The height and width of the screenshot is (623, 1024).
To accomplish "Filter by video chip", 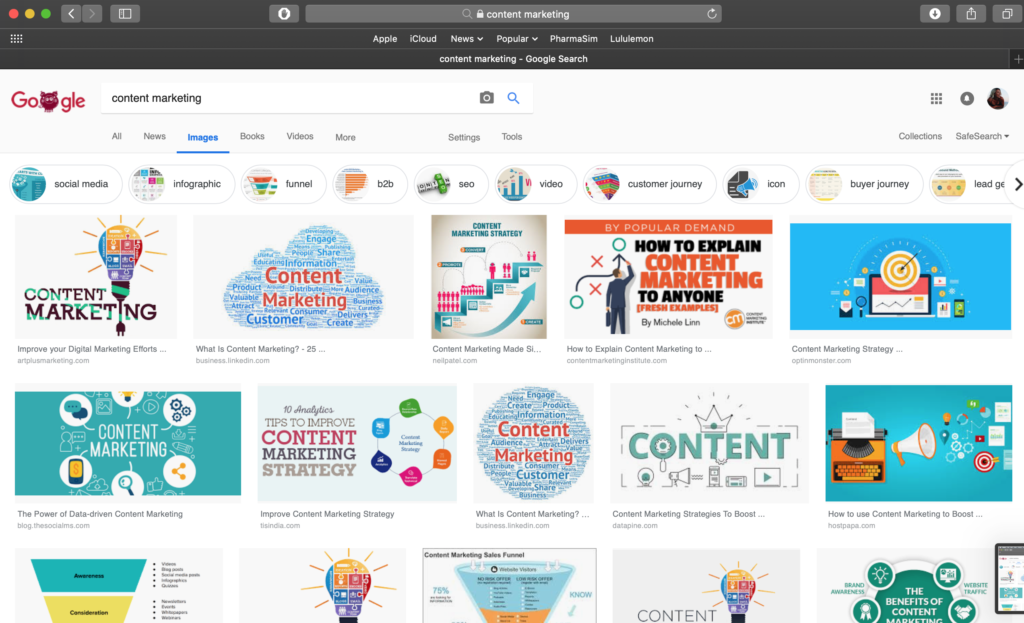I will pyautogui.click(x=536, y=184).
